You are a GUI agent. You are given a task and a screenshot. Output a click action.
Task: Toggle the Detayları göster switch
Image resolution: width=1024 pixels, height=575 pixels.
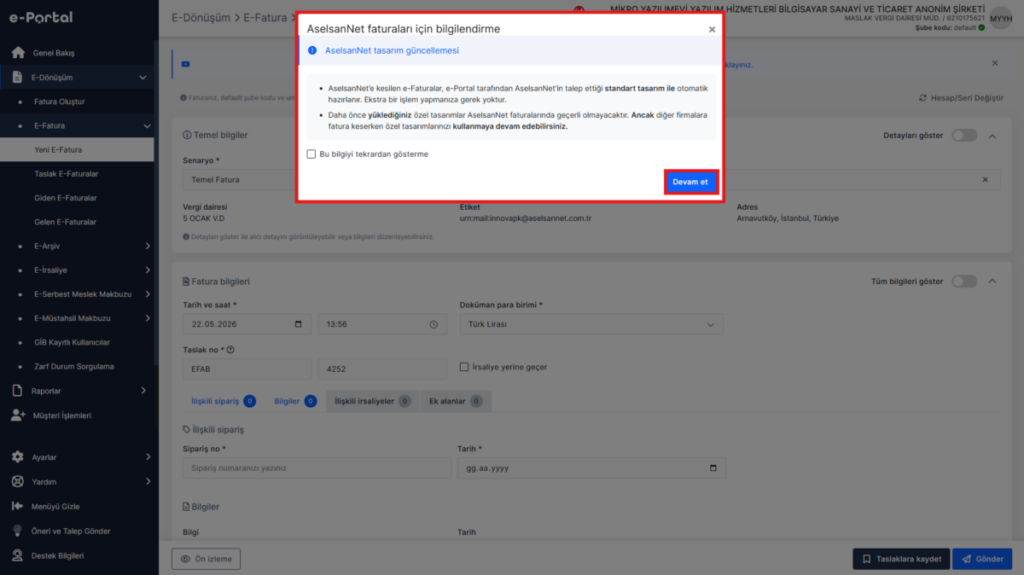(x=964, y=135)
